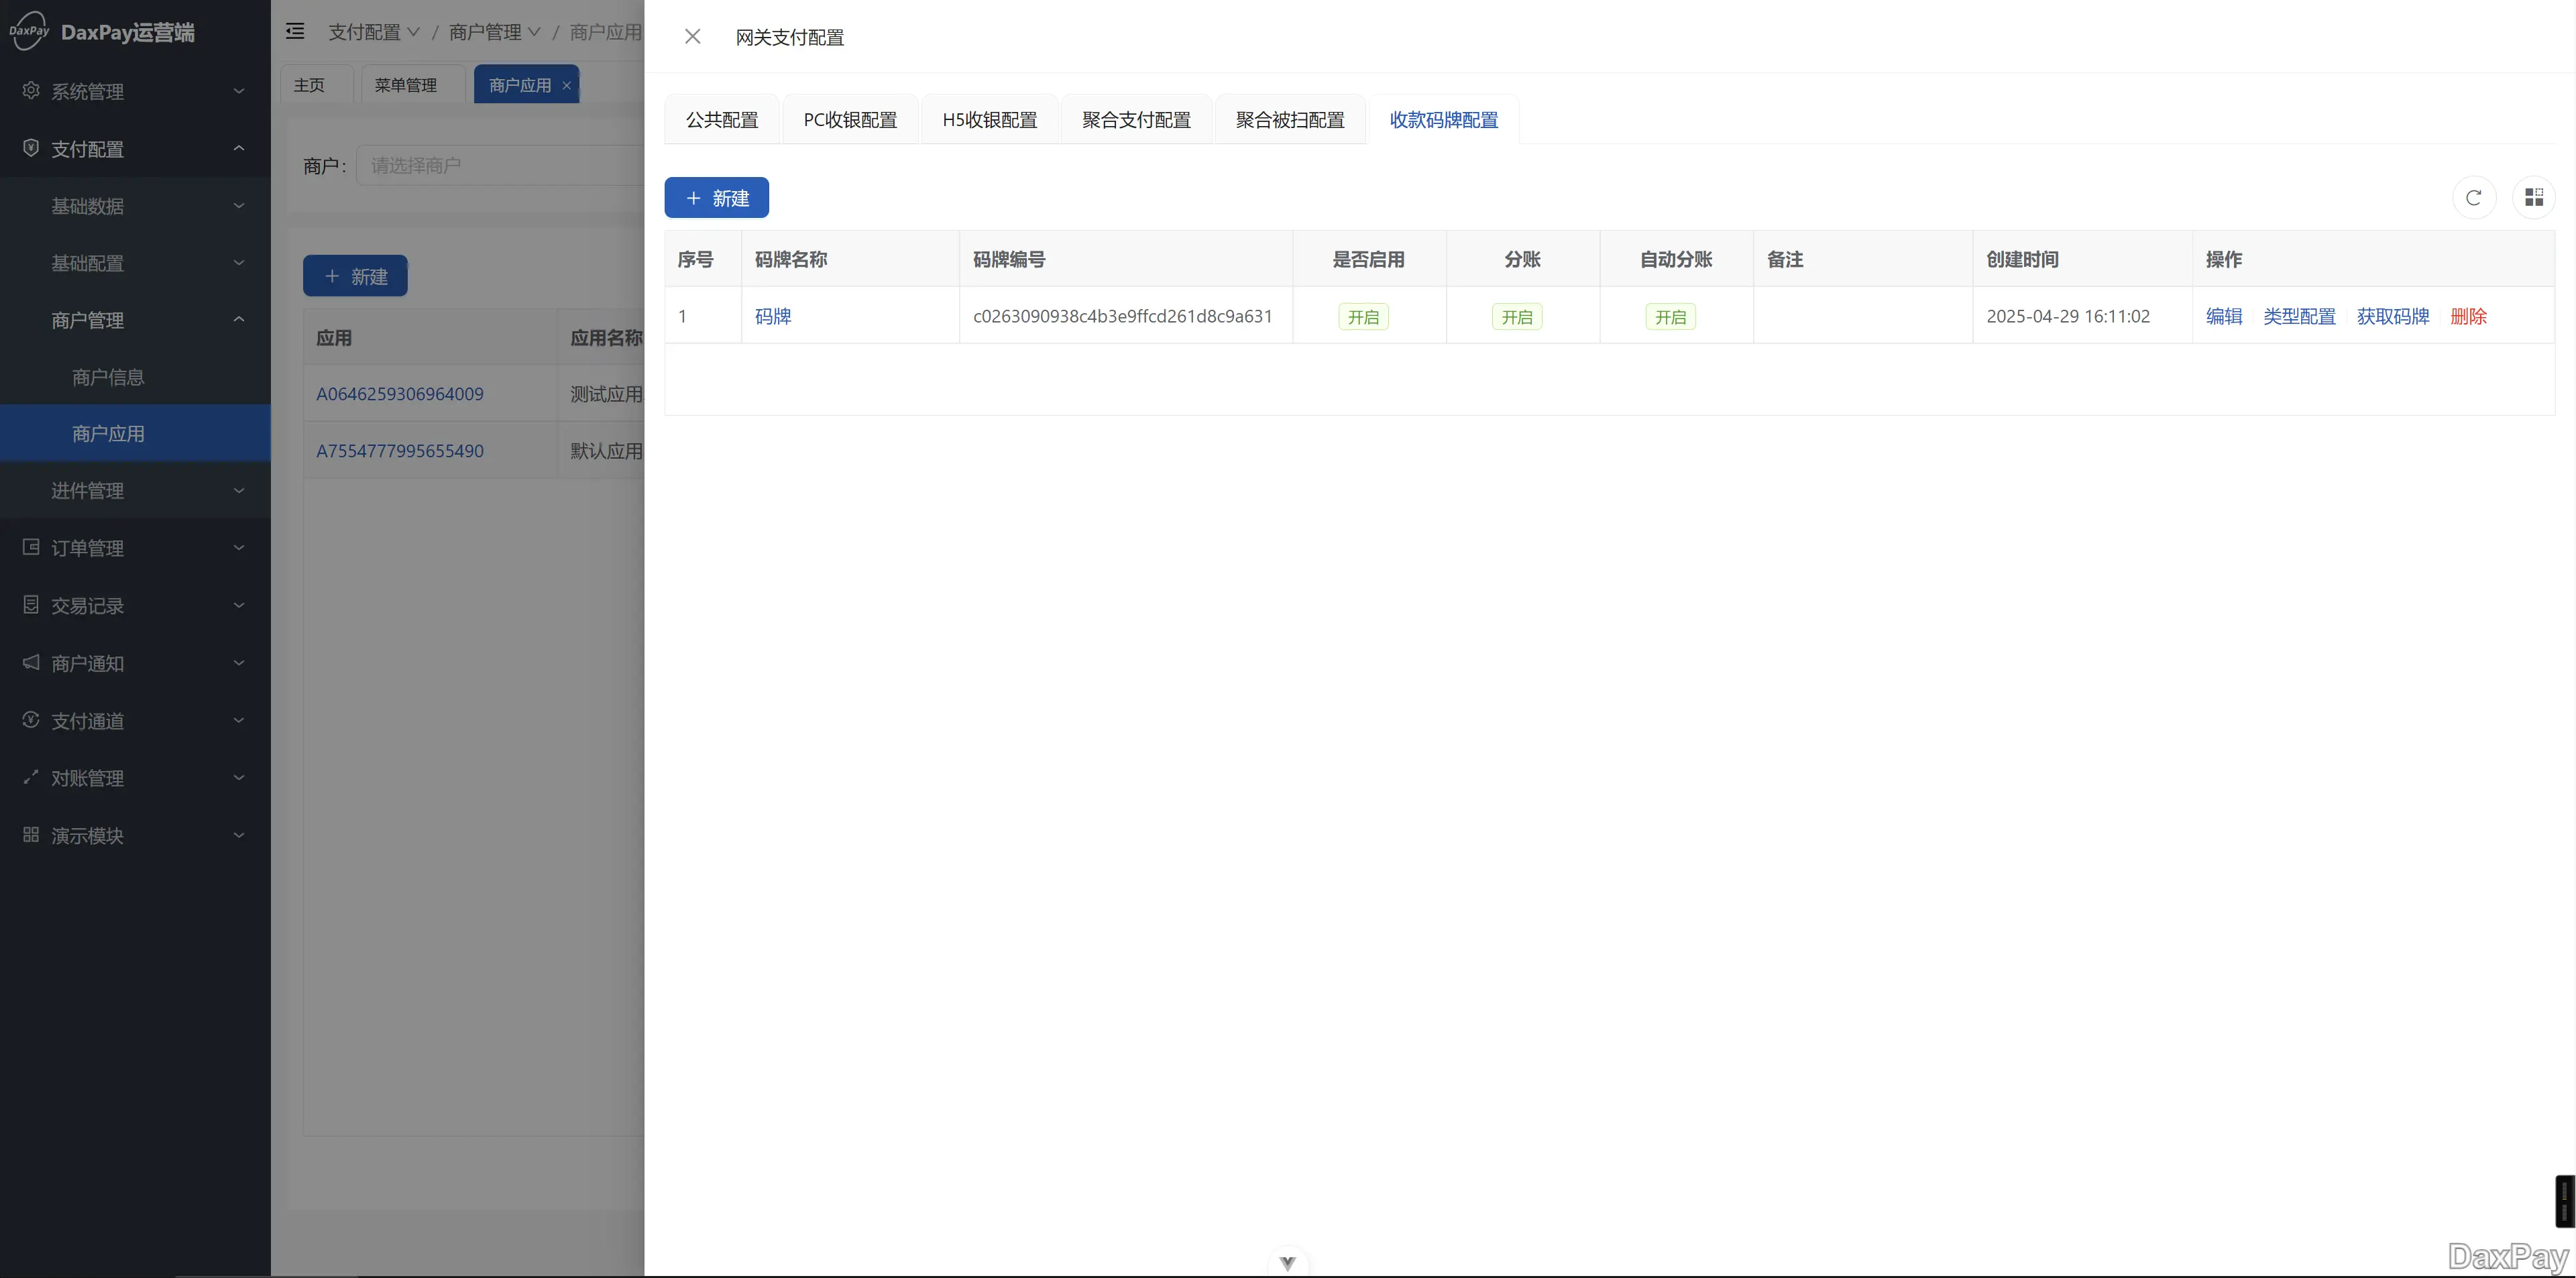
Task: Expand the 基础数据 submenu
Action: (239, 206)
